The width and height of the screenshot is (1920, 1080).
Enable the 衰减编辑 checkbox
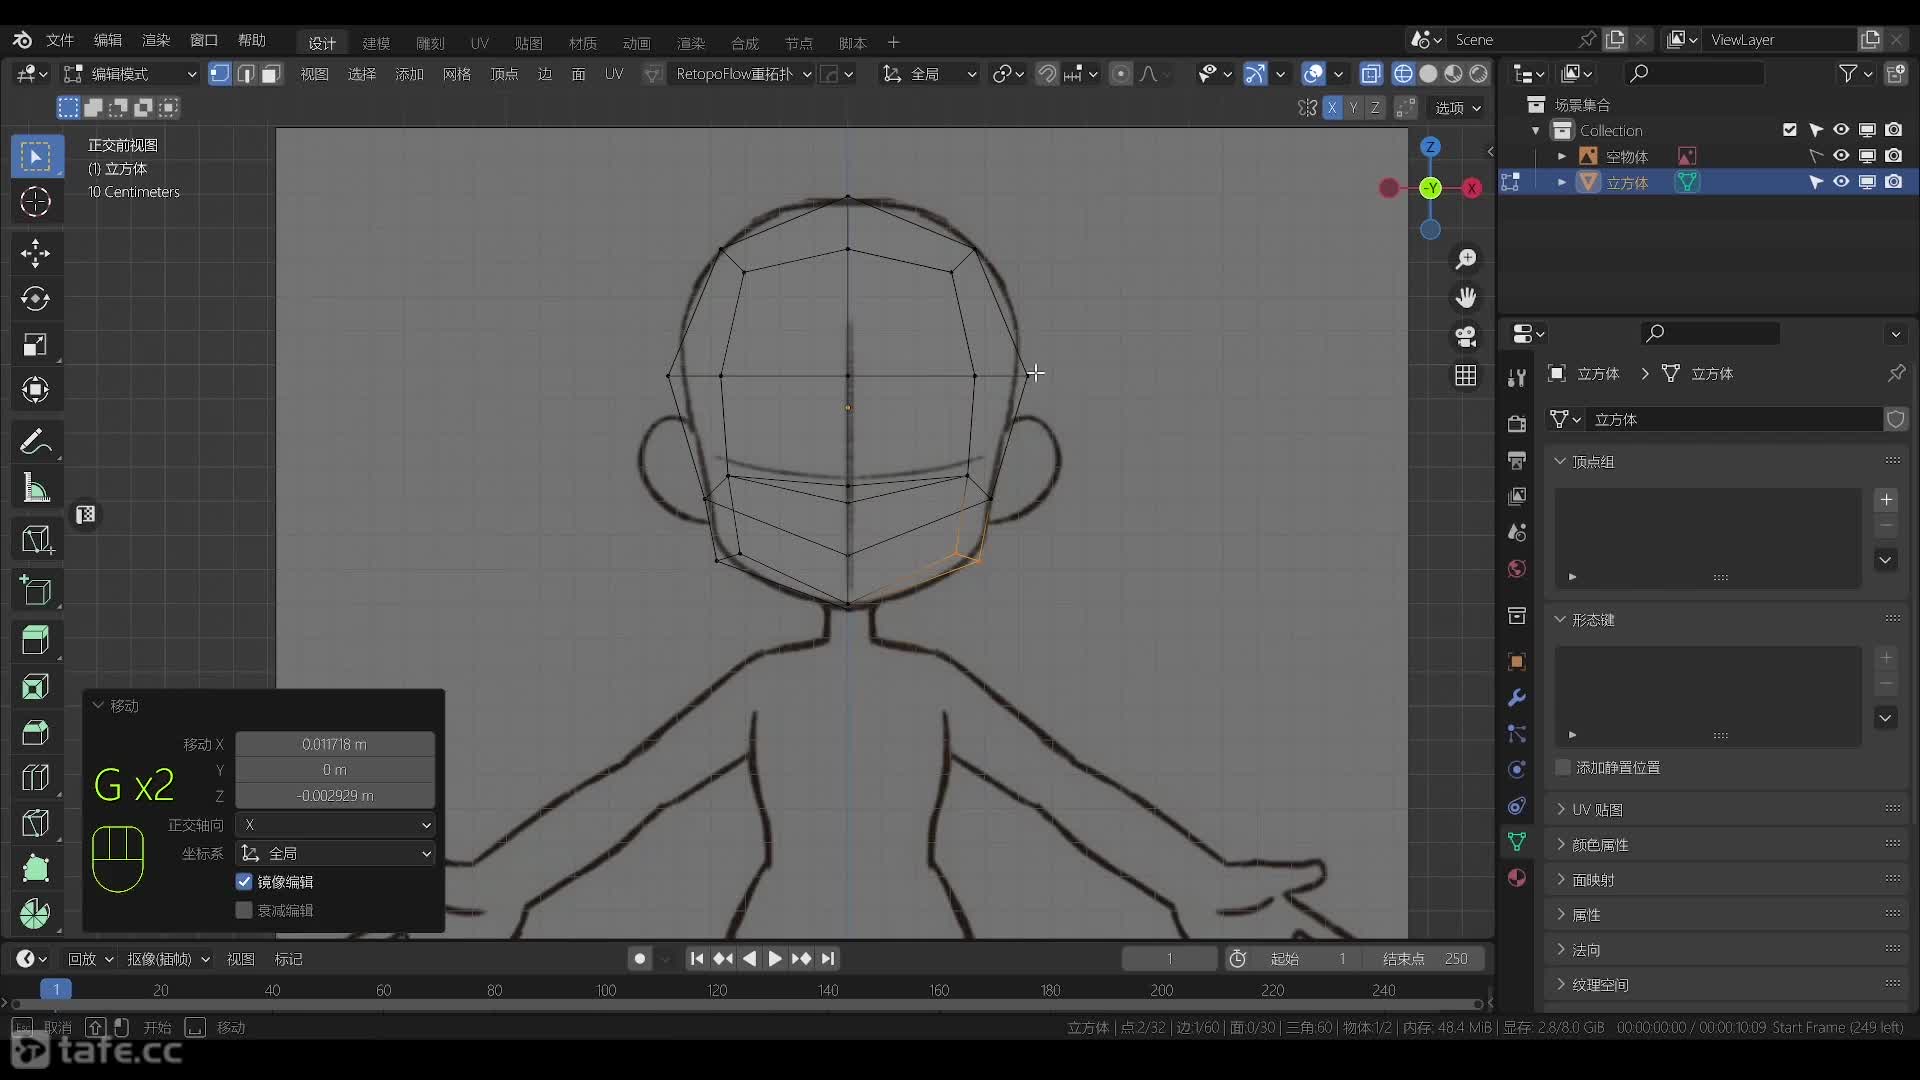coord(244,910)
